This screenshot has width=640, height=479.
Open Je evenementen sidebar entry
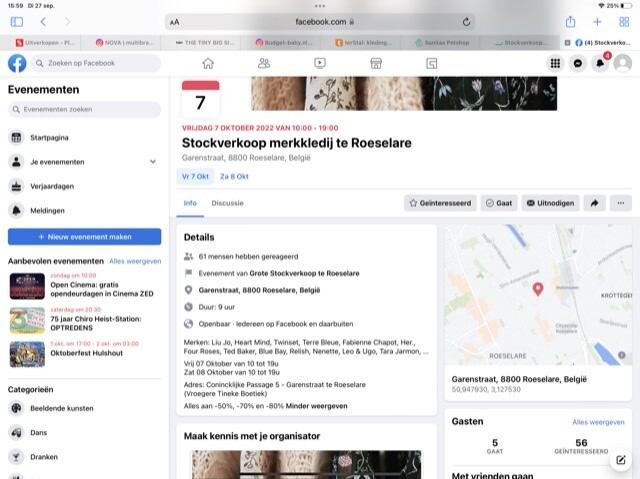pyautogui.click(x=84, y=162)
